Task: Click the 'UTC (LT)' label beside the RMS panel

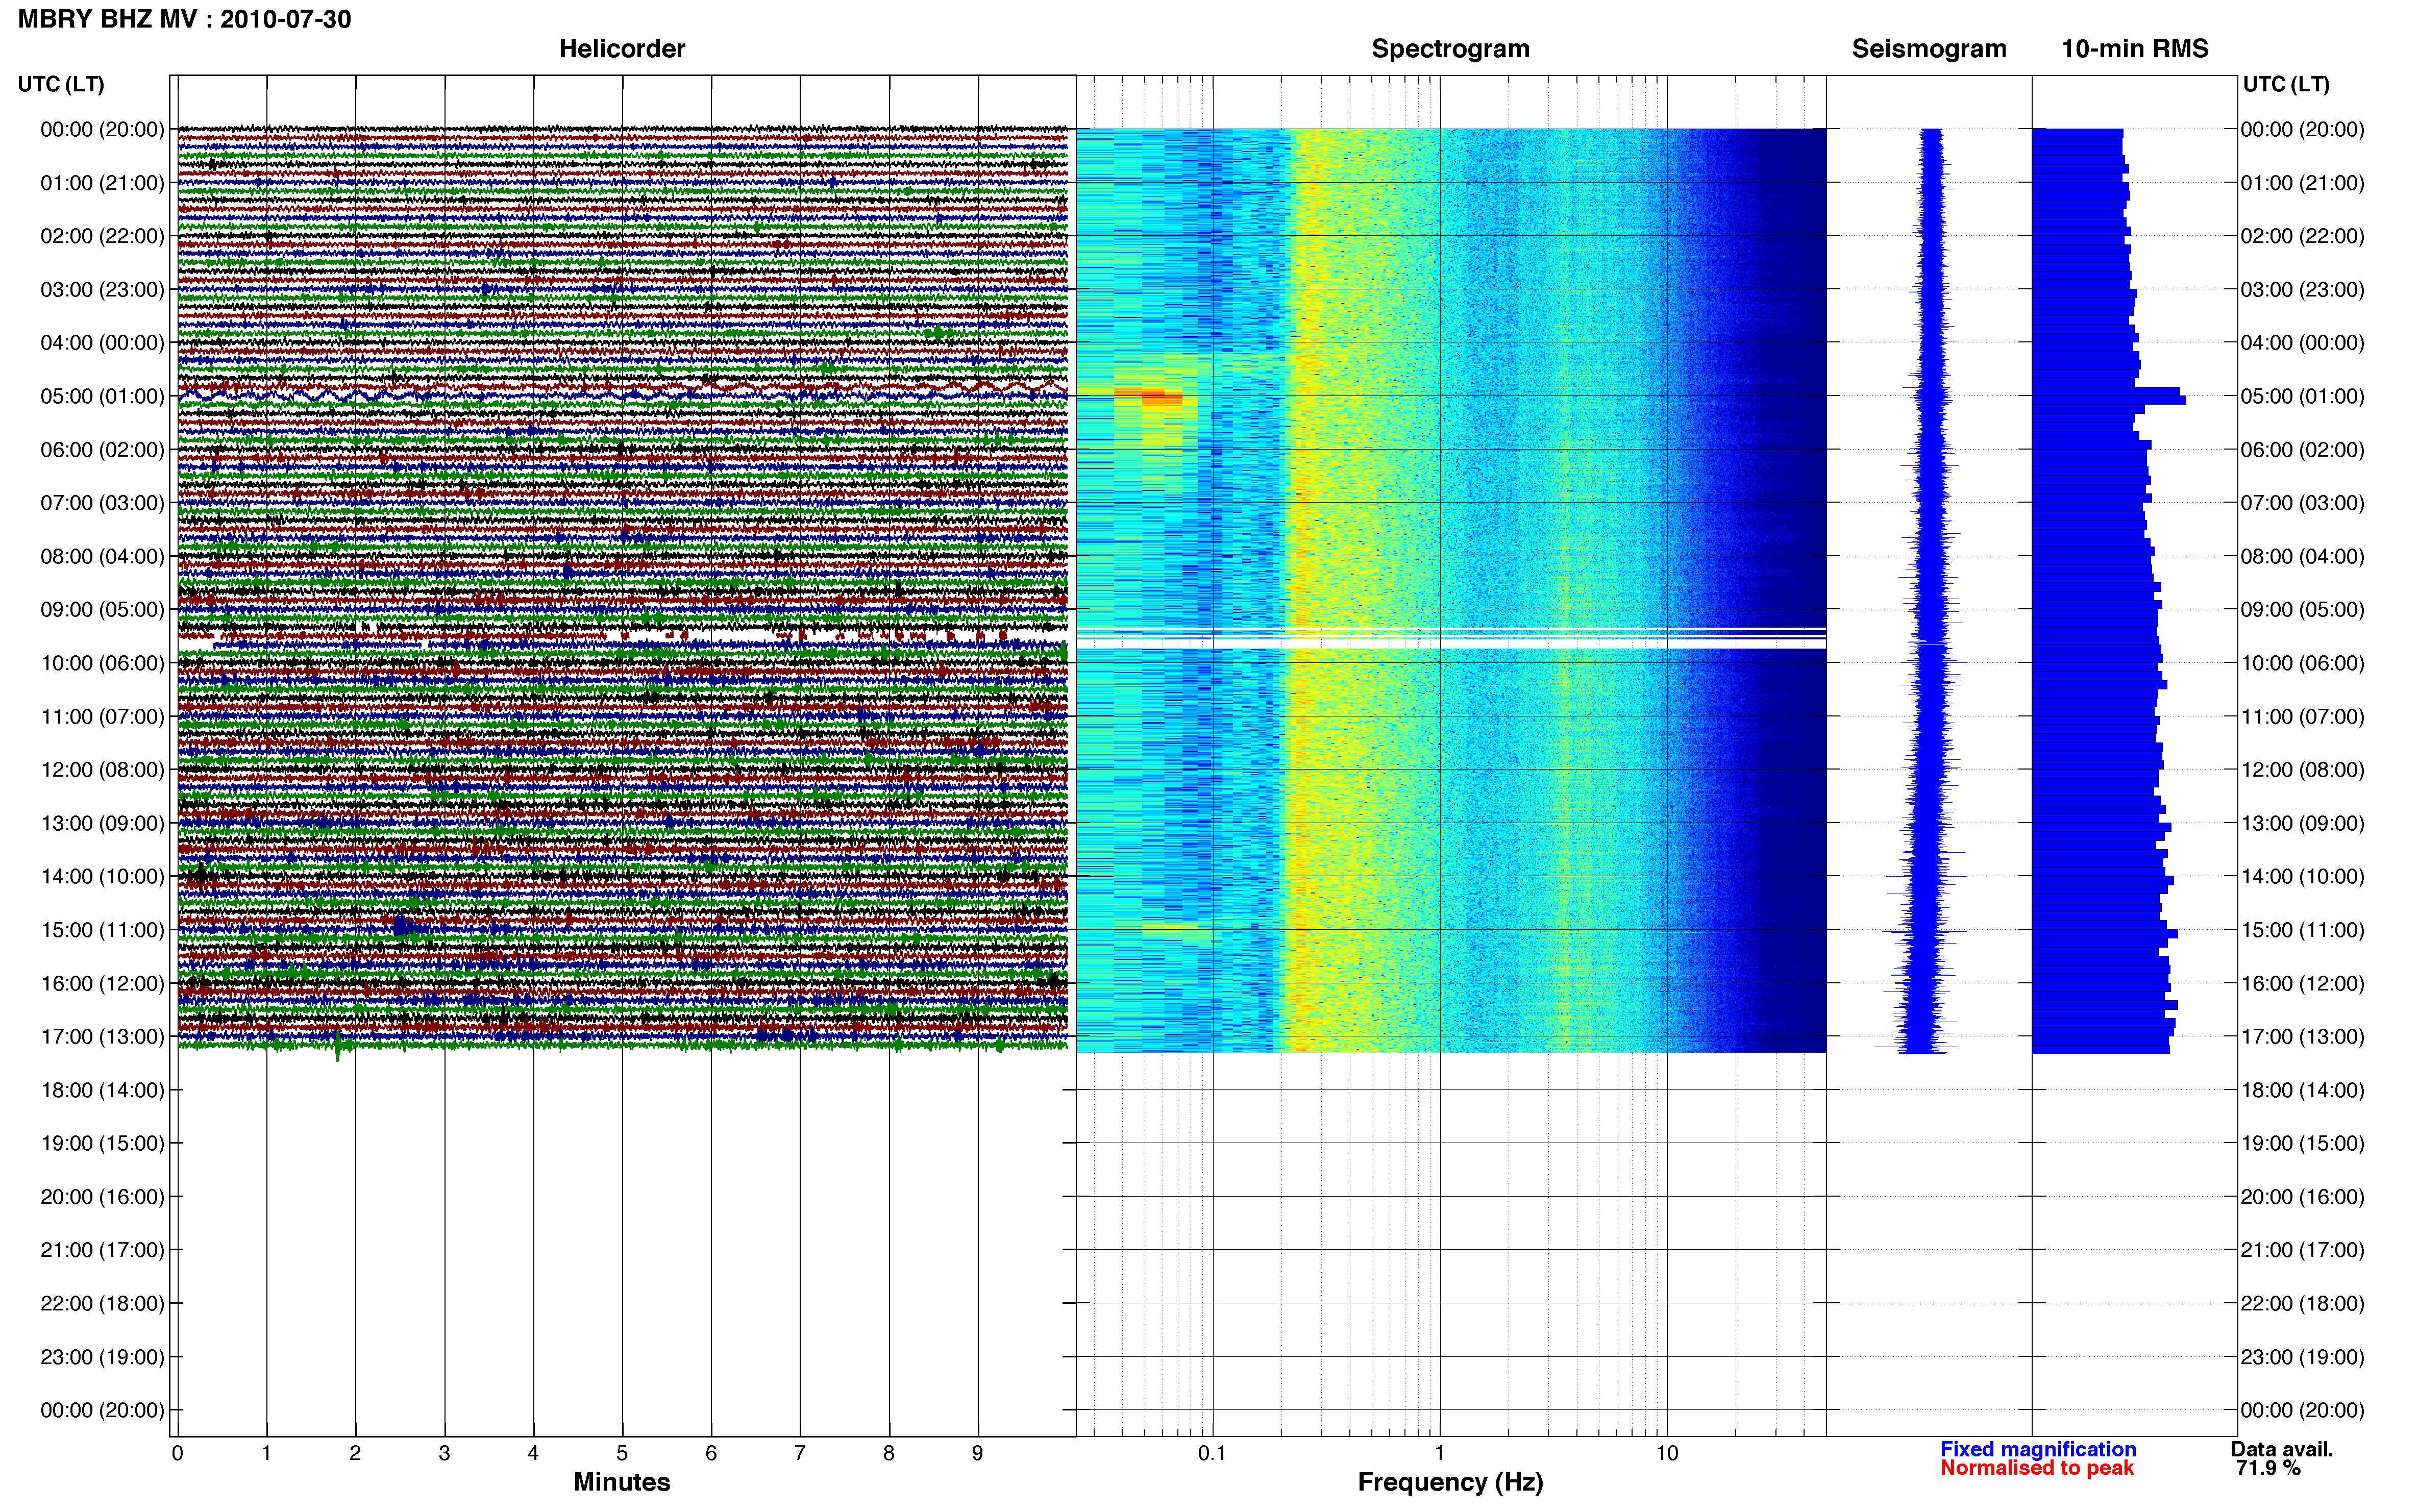Action: pyautogui.click(x=2286, y=84)
